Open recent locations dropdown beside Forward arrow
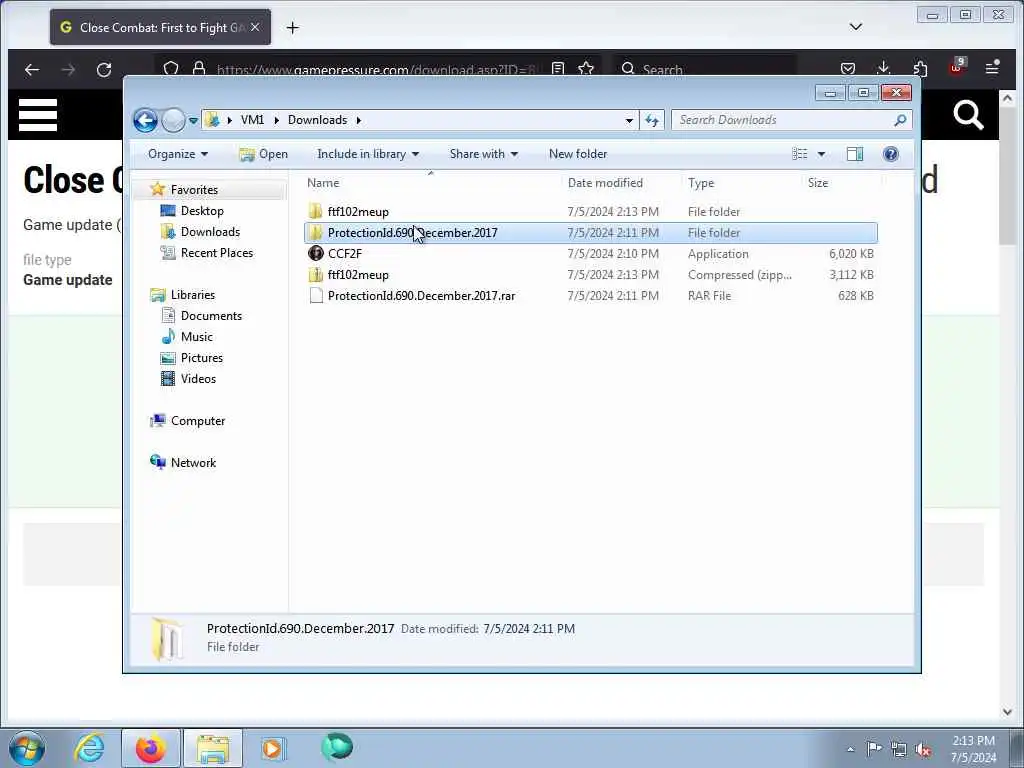This screenshot has width=1024, height=768. click(193, 121)
